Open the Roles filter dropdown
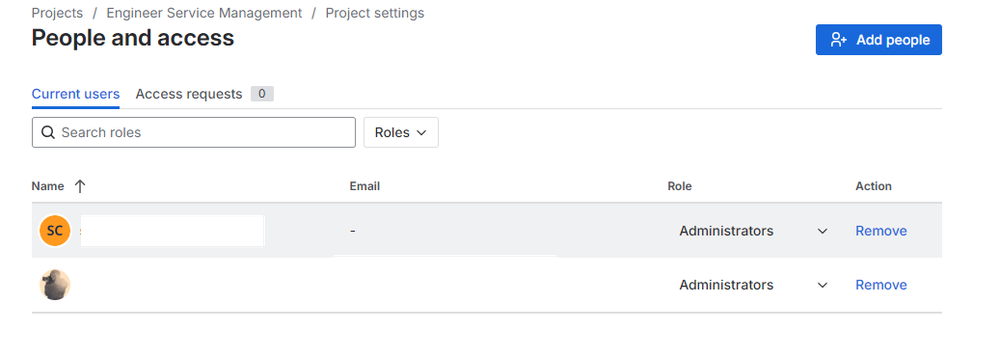The height and width of the screenshot is (362, 999). pos(401,133)
